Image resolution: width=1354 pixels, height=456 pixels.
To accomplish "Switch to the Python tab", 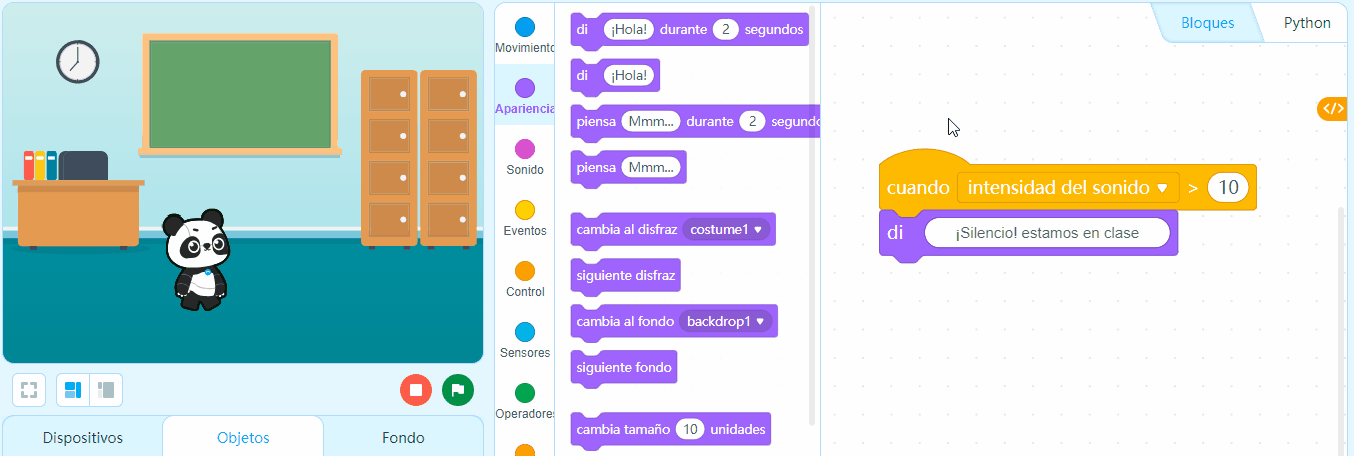I will [1307, 23].
